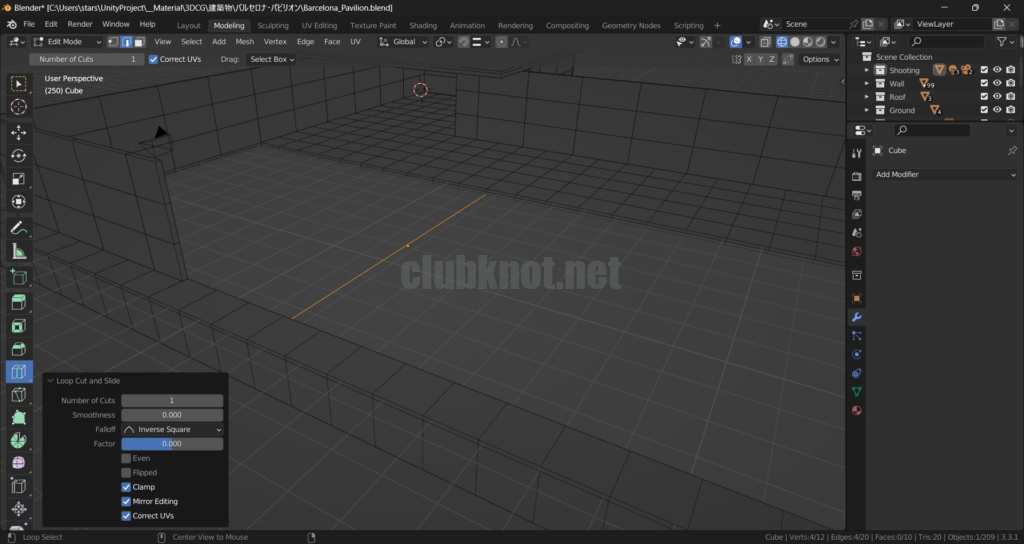Image resolution: width=1024 pixels, height=544 pixels.
Task: Open the Mesh menu in viewport header
Action: [x=244, y=42]
